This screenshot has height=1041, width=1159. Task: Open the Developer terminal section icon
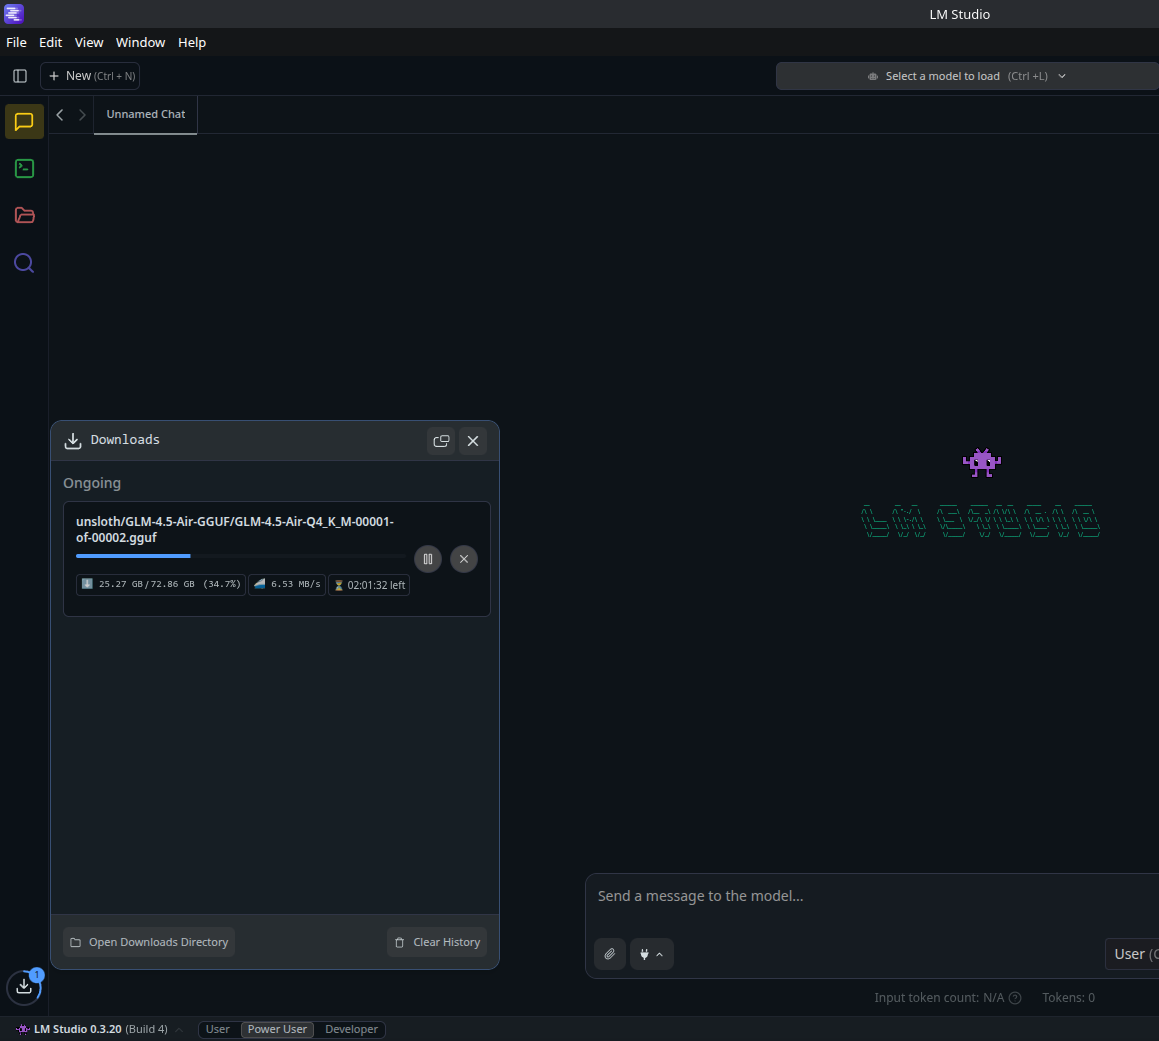24,169
